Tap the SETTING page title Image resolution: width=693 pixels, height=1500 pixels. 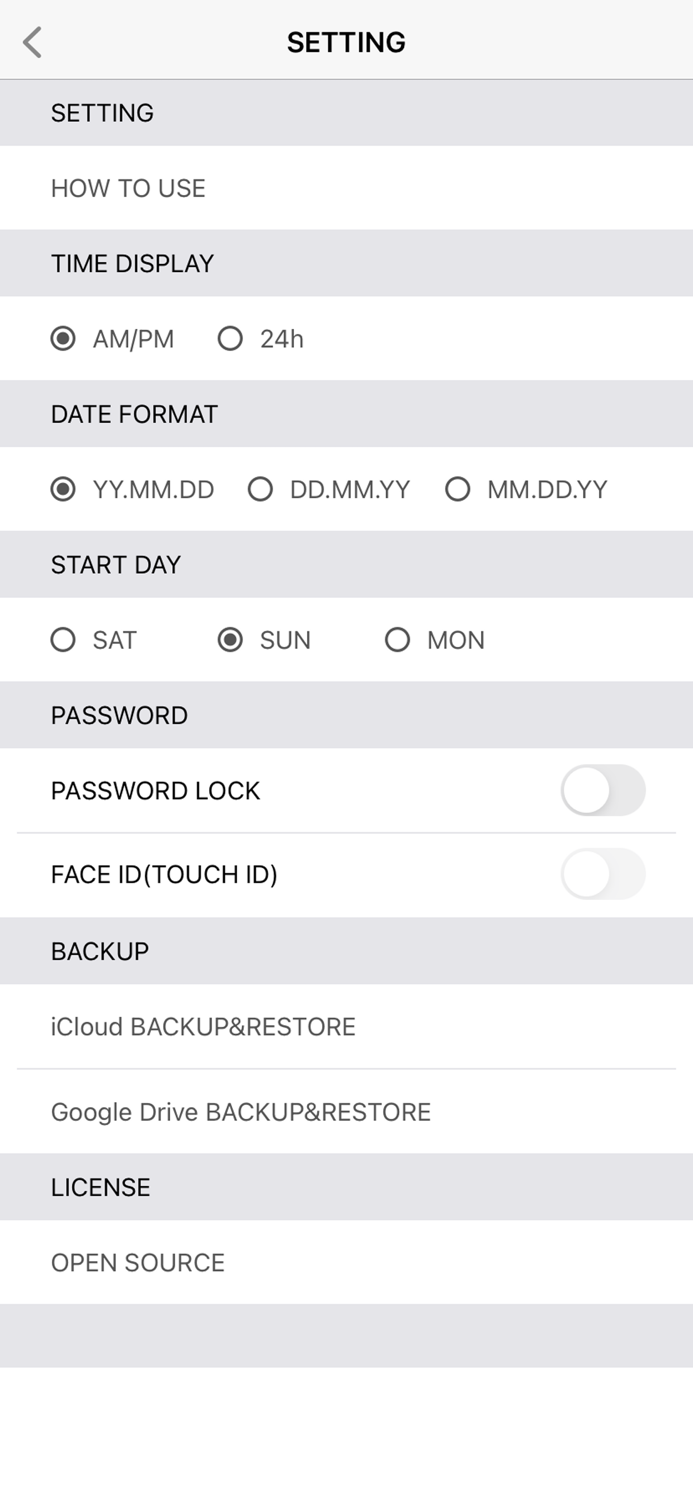tap(346, 42)
